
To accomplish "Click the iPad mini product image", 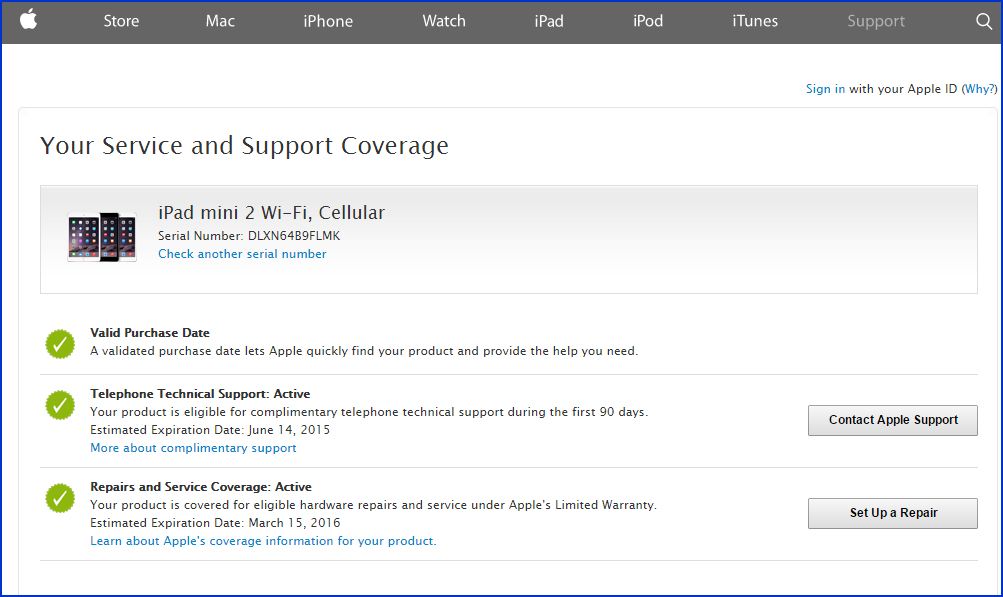I will pos(102,237).
